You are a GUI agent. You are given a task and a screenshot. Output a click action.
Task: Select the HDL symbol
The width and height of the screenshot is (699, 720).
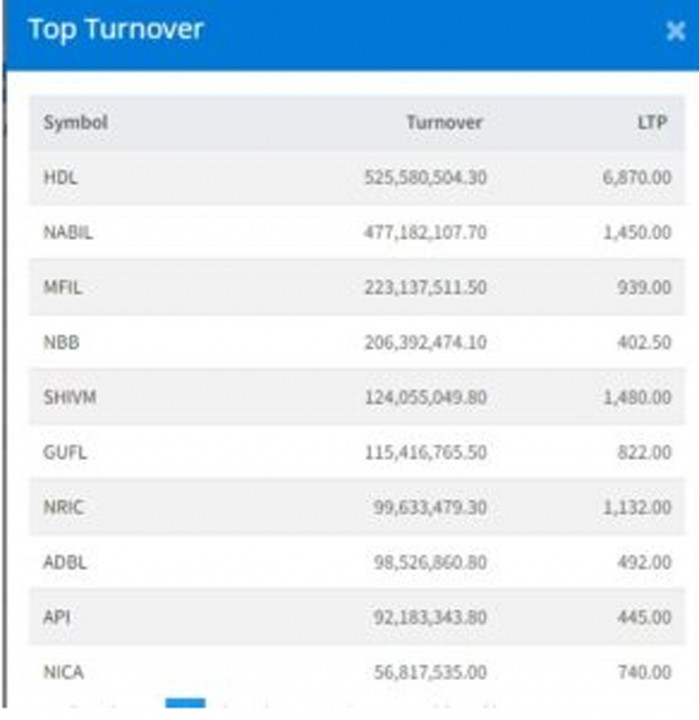60,177
